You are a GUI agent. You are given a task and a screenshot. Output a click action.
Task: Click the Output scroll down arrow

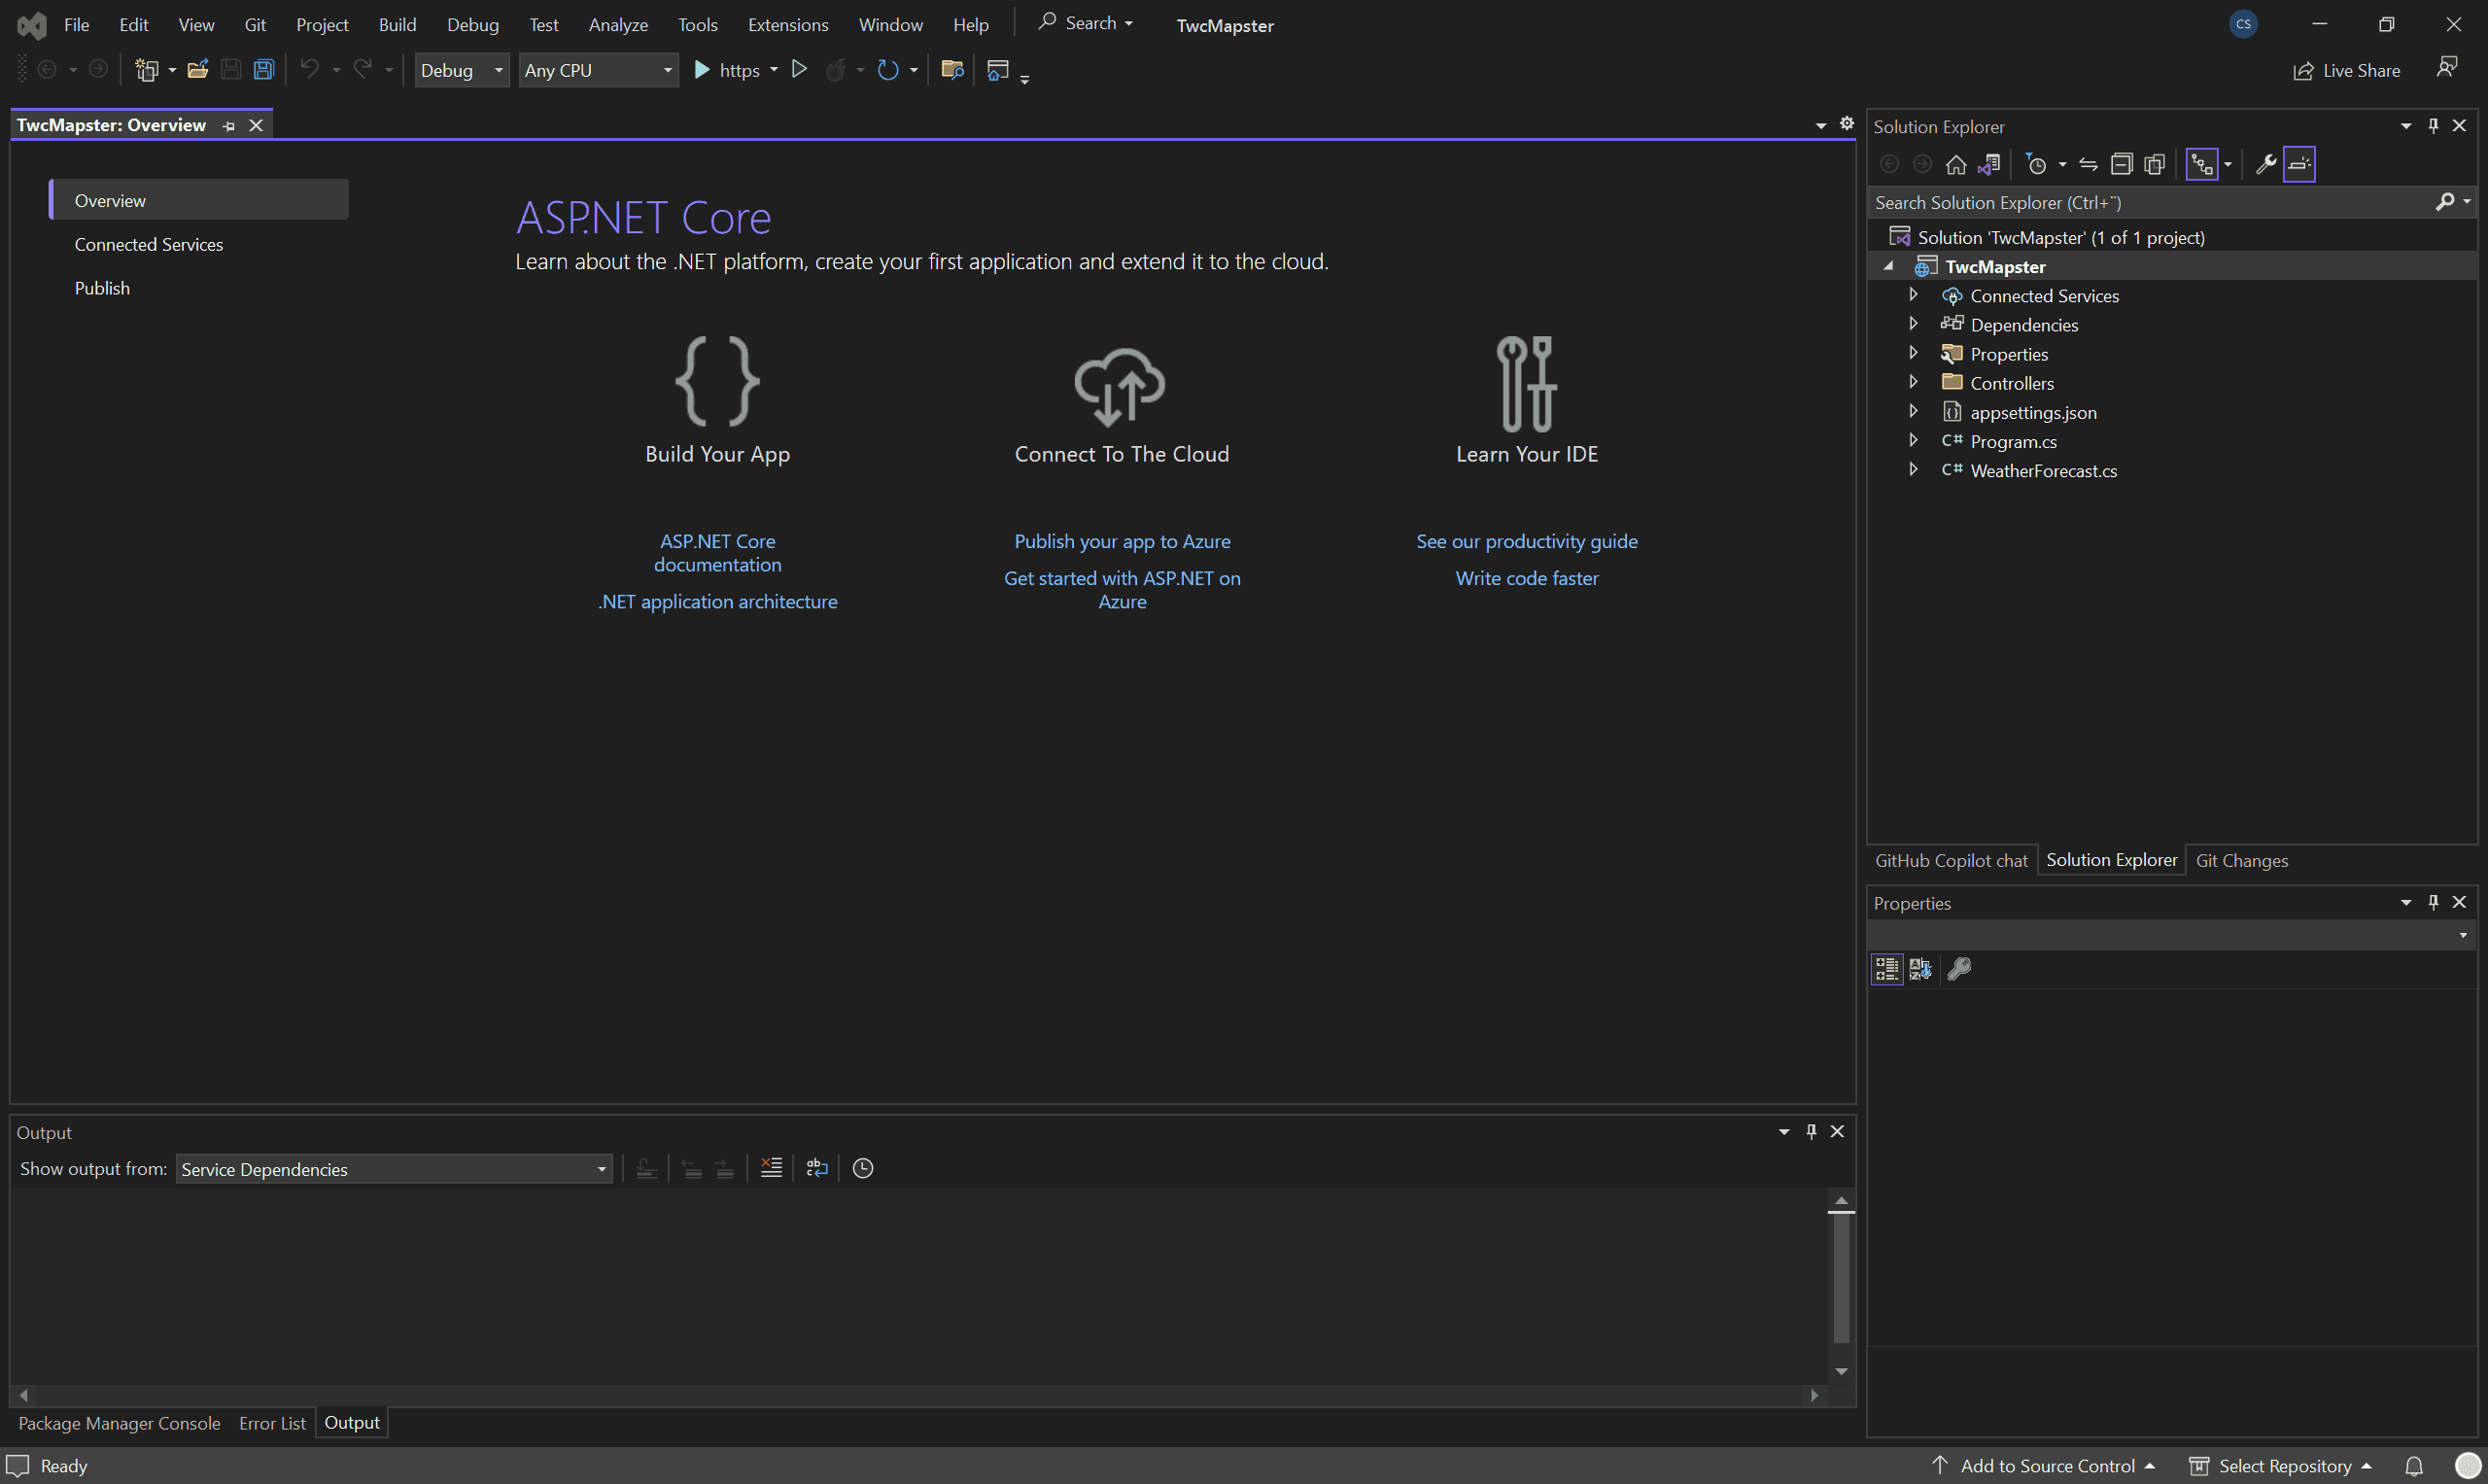tap(1841, 1372)
